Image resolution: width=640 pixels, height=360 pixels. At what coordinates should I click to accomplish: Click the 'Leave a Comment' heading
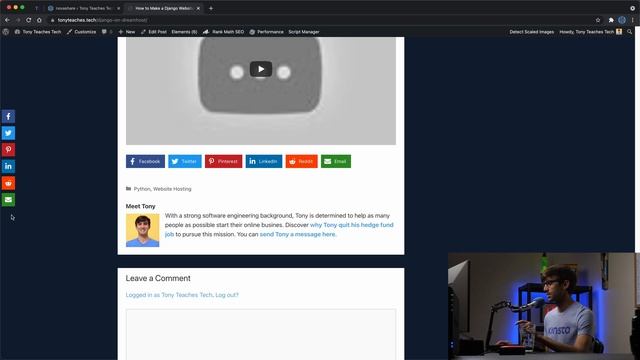point(158,278)
